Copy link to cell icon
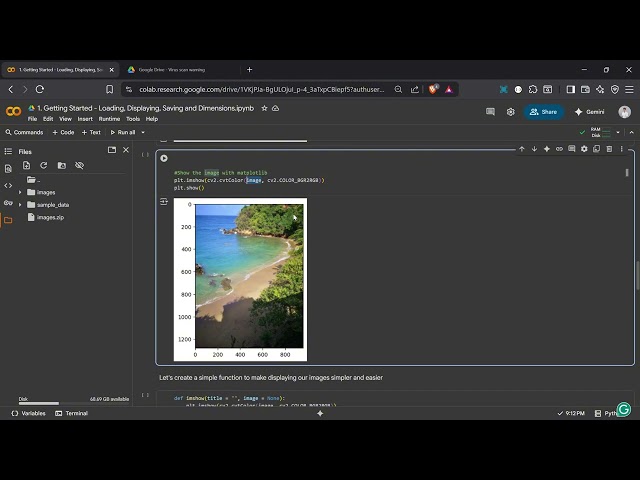Image resolution: width=640 pixels, height=480 pixels. [x=559, y=149]
